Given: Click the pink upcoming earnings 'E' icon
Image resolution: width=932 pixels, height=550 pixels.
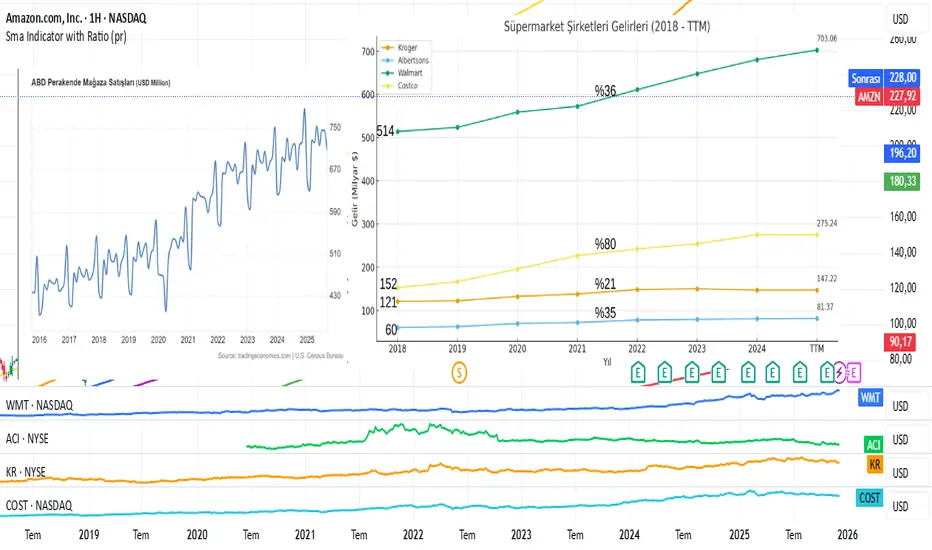Looking at the screenshot, I should [x=854, y=373].
